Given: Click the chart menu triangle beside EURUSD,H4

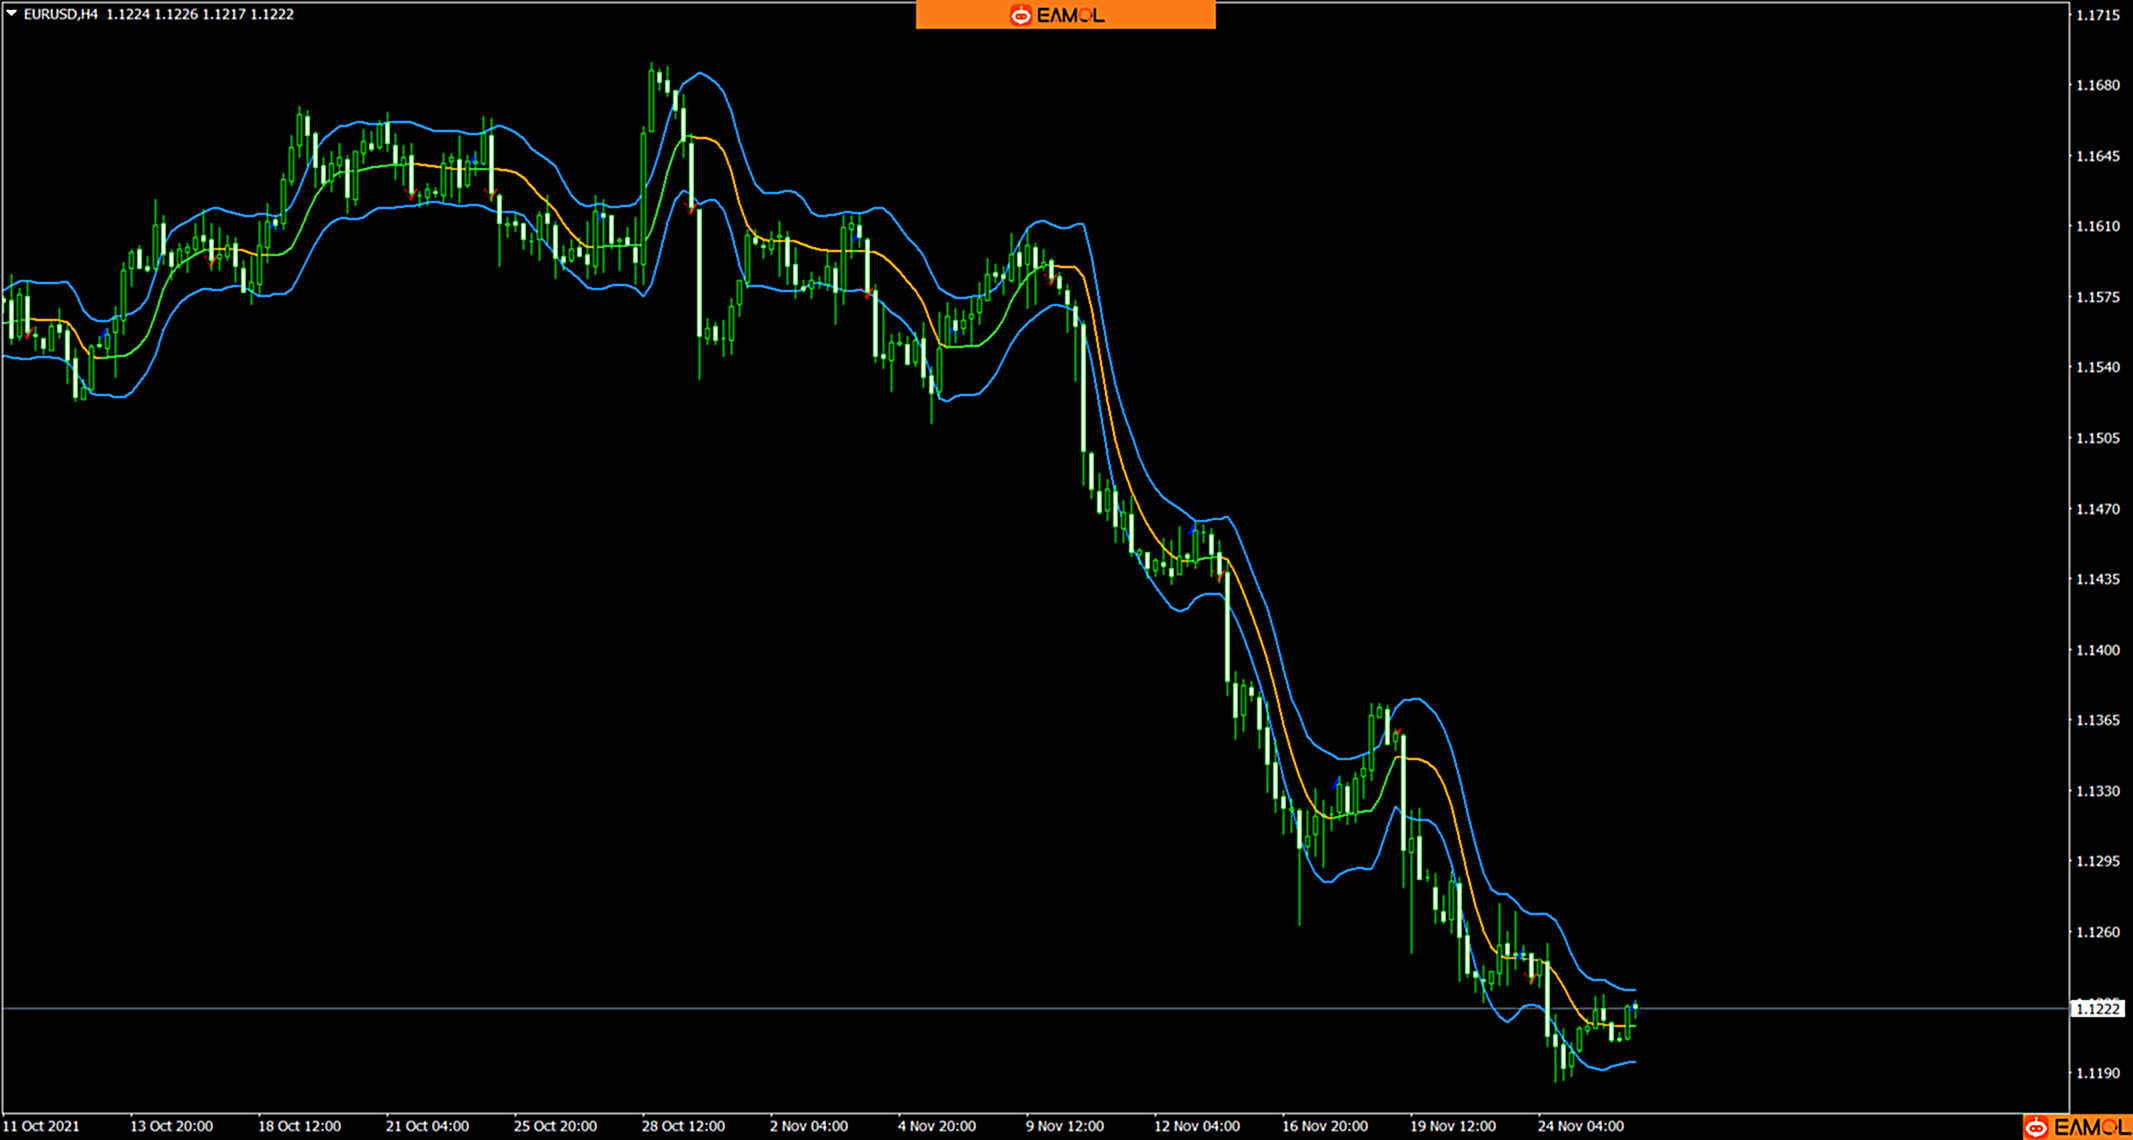Looking at the screenshot, I should 12,14.
